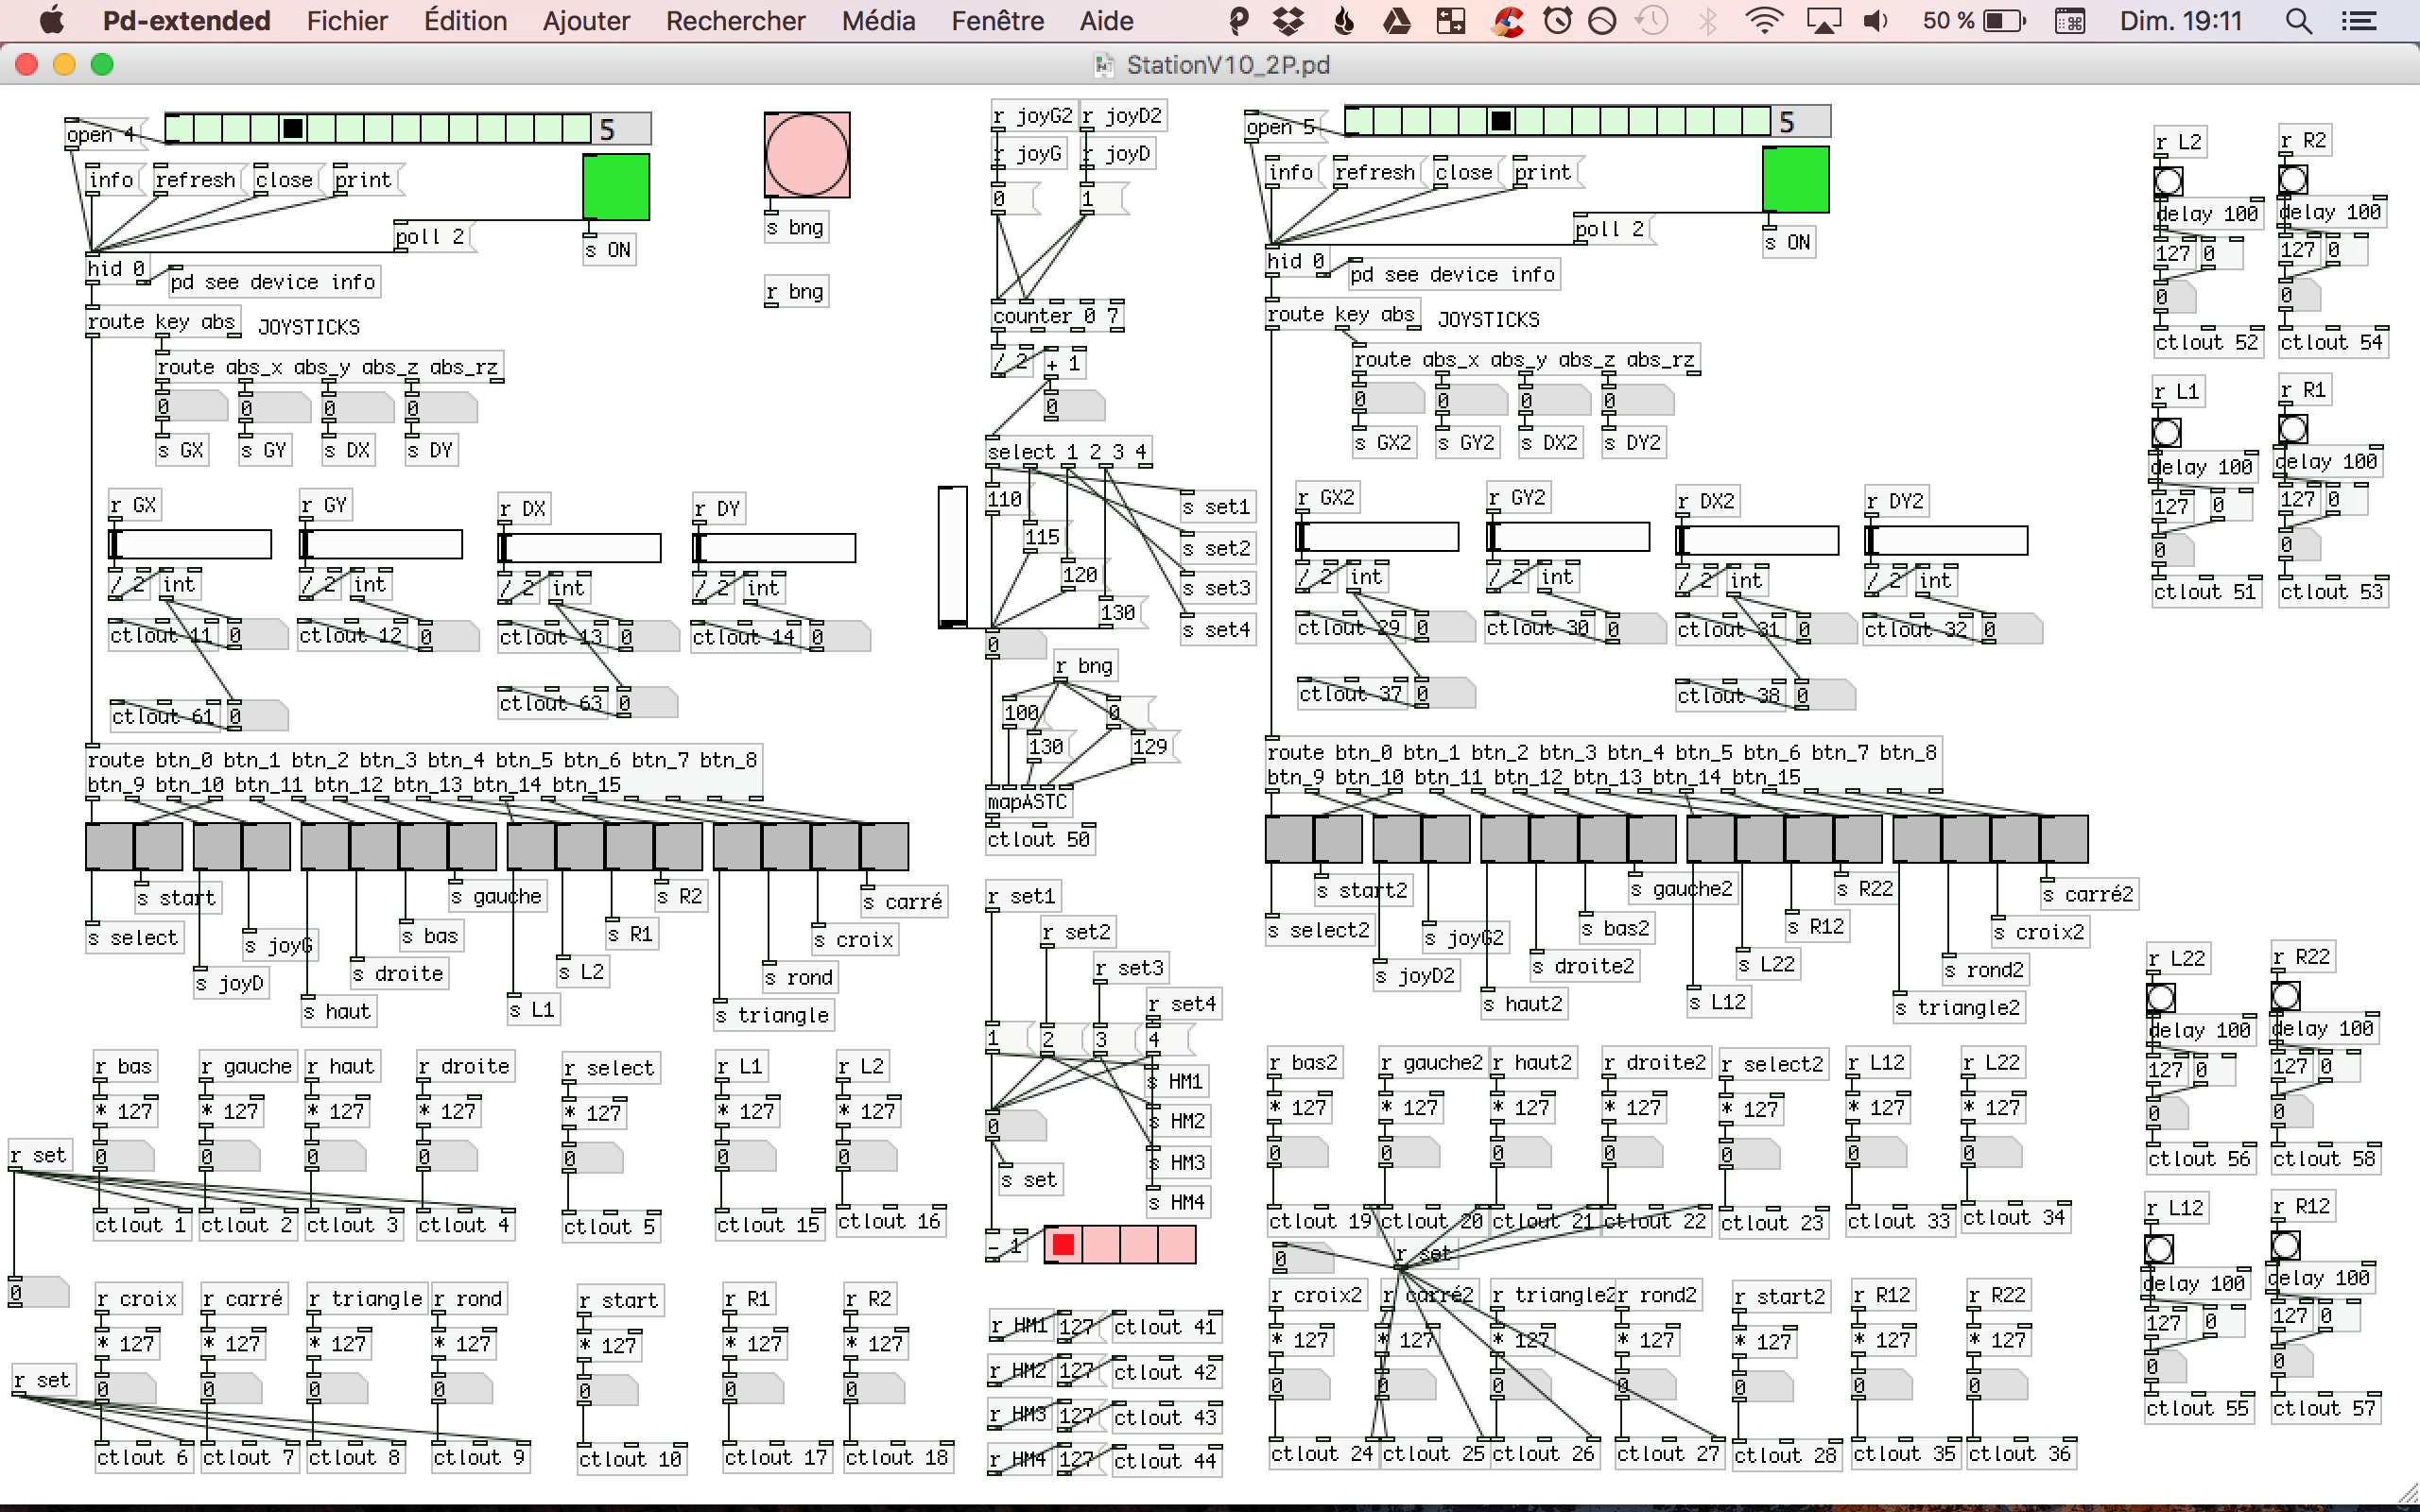Click the horizontal slider under r GX
Screen dimensions: 2420x1512
[190, 545]
